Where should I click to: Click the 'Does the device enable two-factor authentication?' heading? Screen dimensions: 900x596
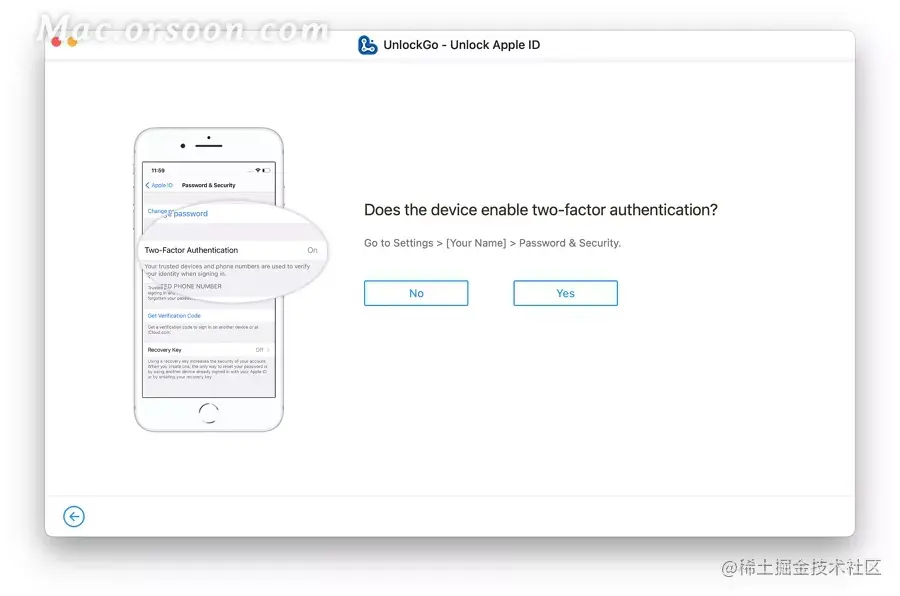pos(541,210)
